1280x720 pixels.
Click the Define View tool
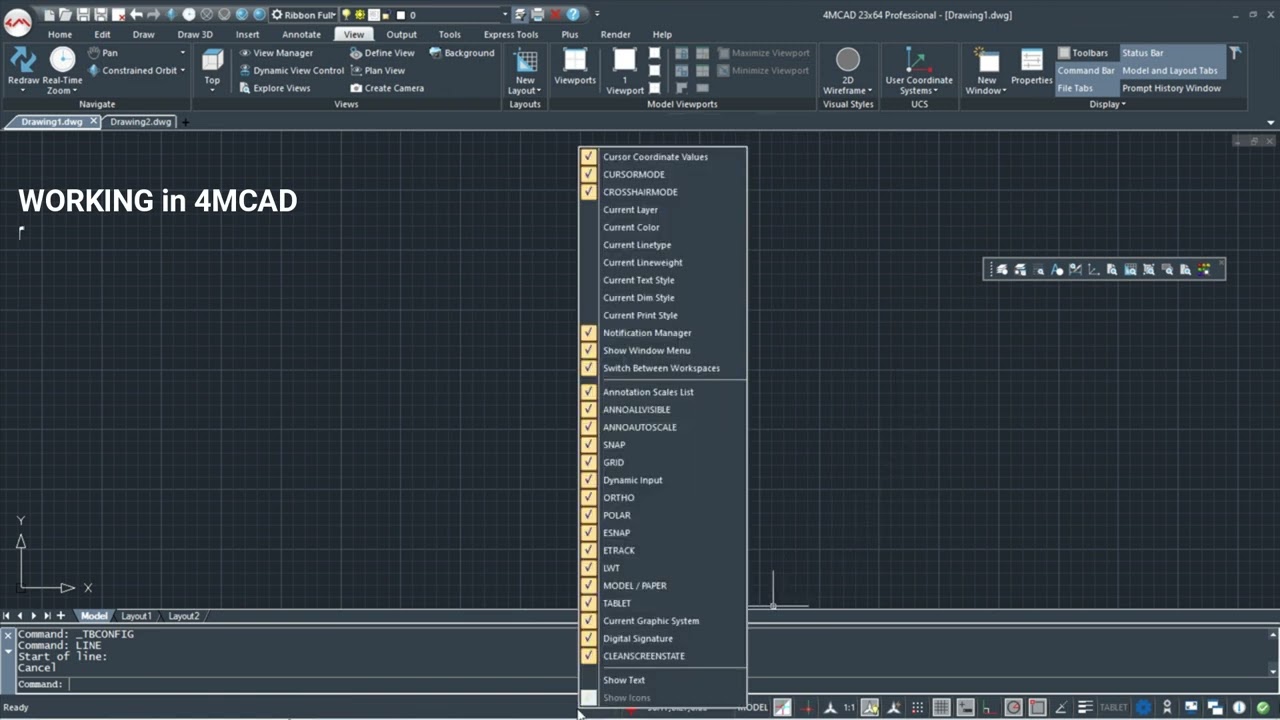tap(382, 53)
